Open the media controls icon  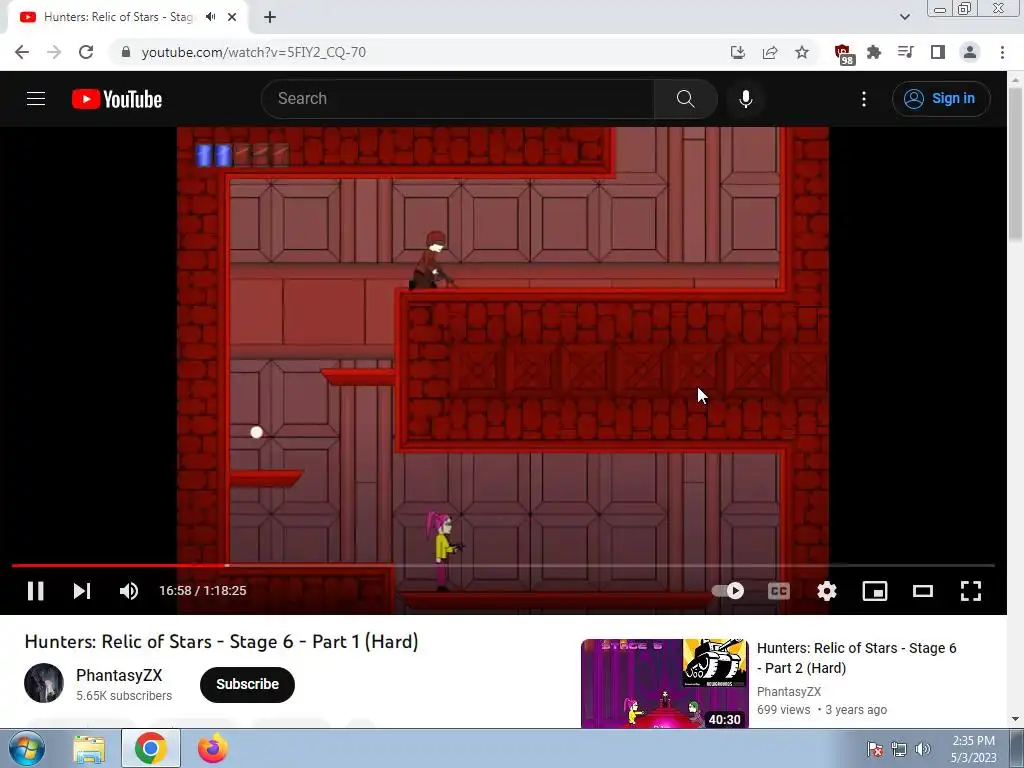click(906, 52)
